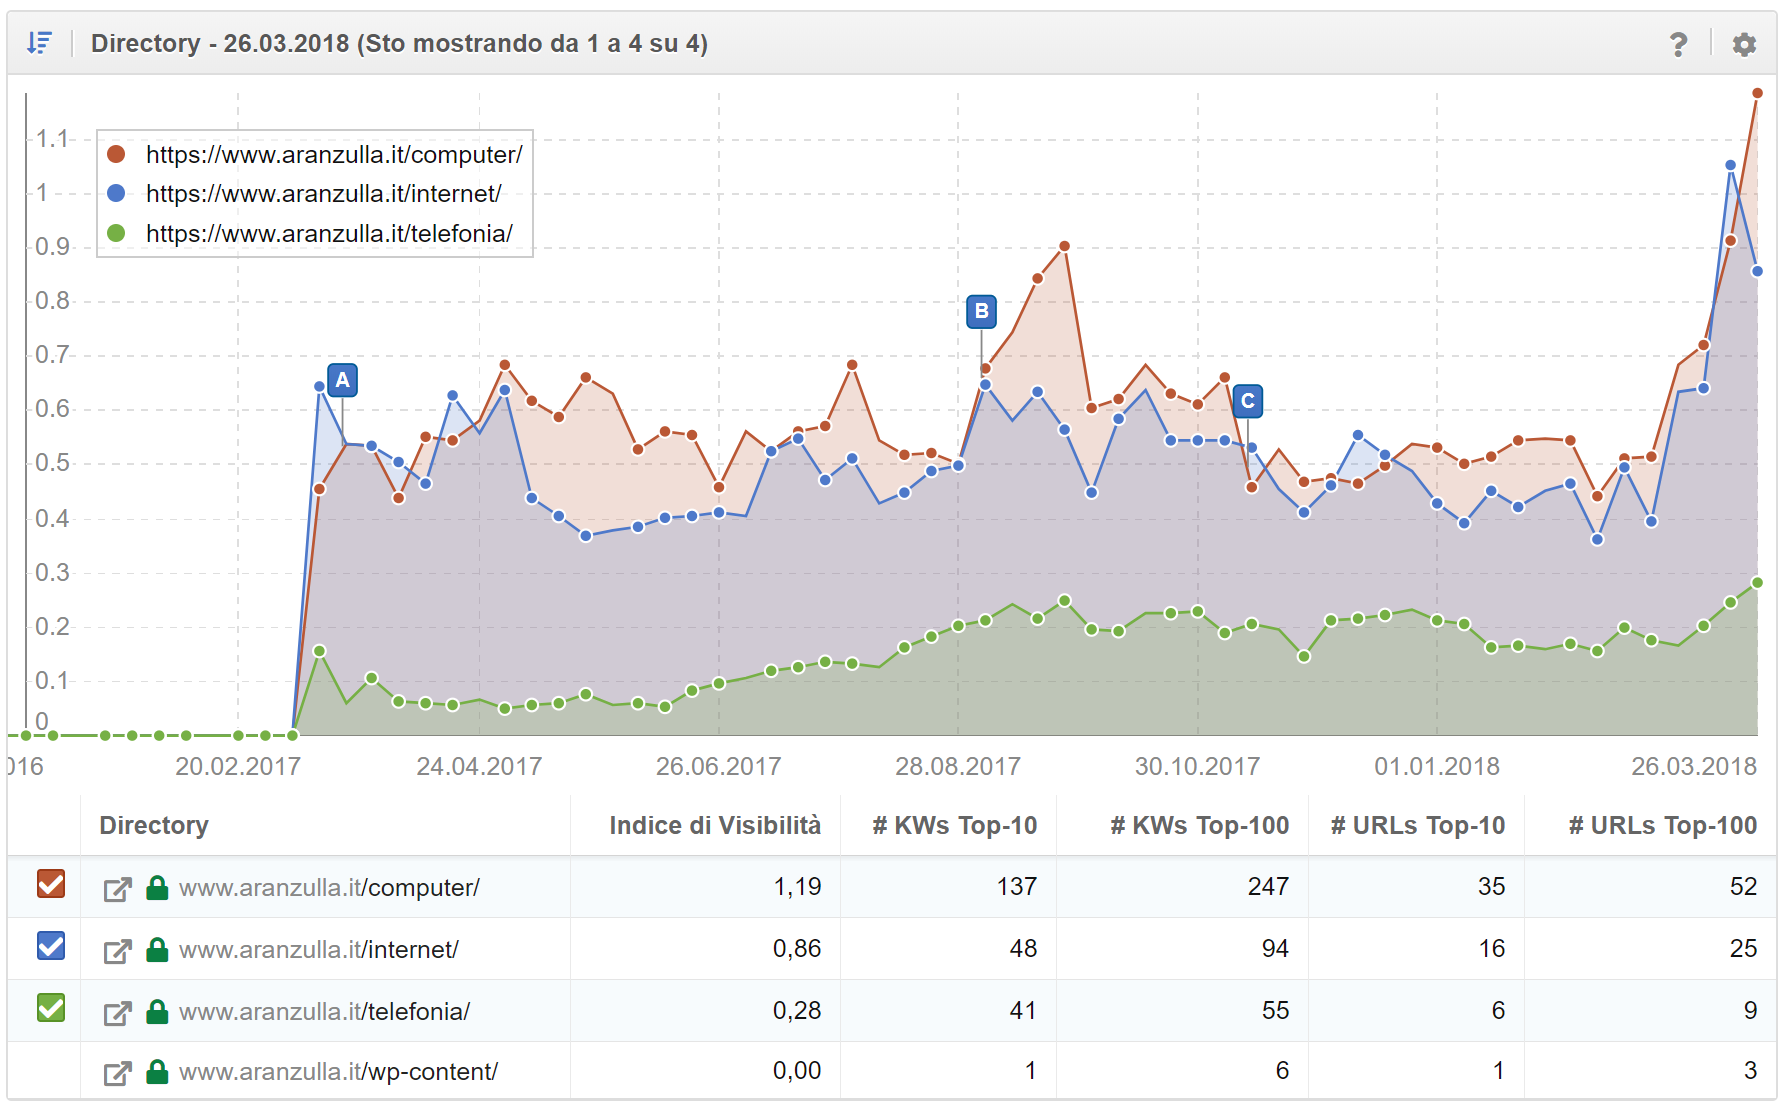Click the www.aranzulla.it/internet/ link
Screen dimensions: 1788x1113
[x=319, y=950]
